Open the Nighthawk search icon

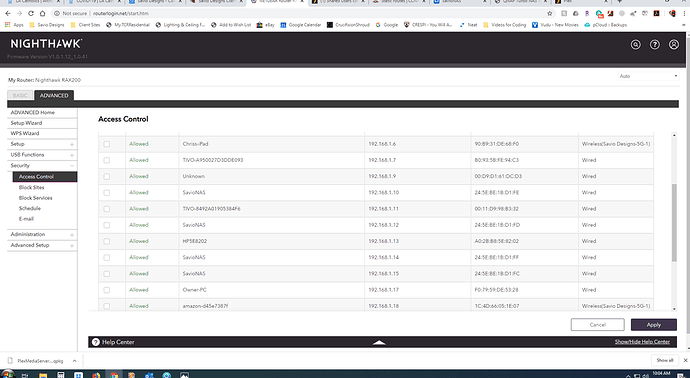[x=635, y=44]
